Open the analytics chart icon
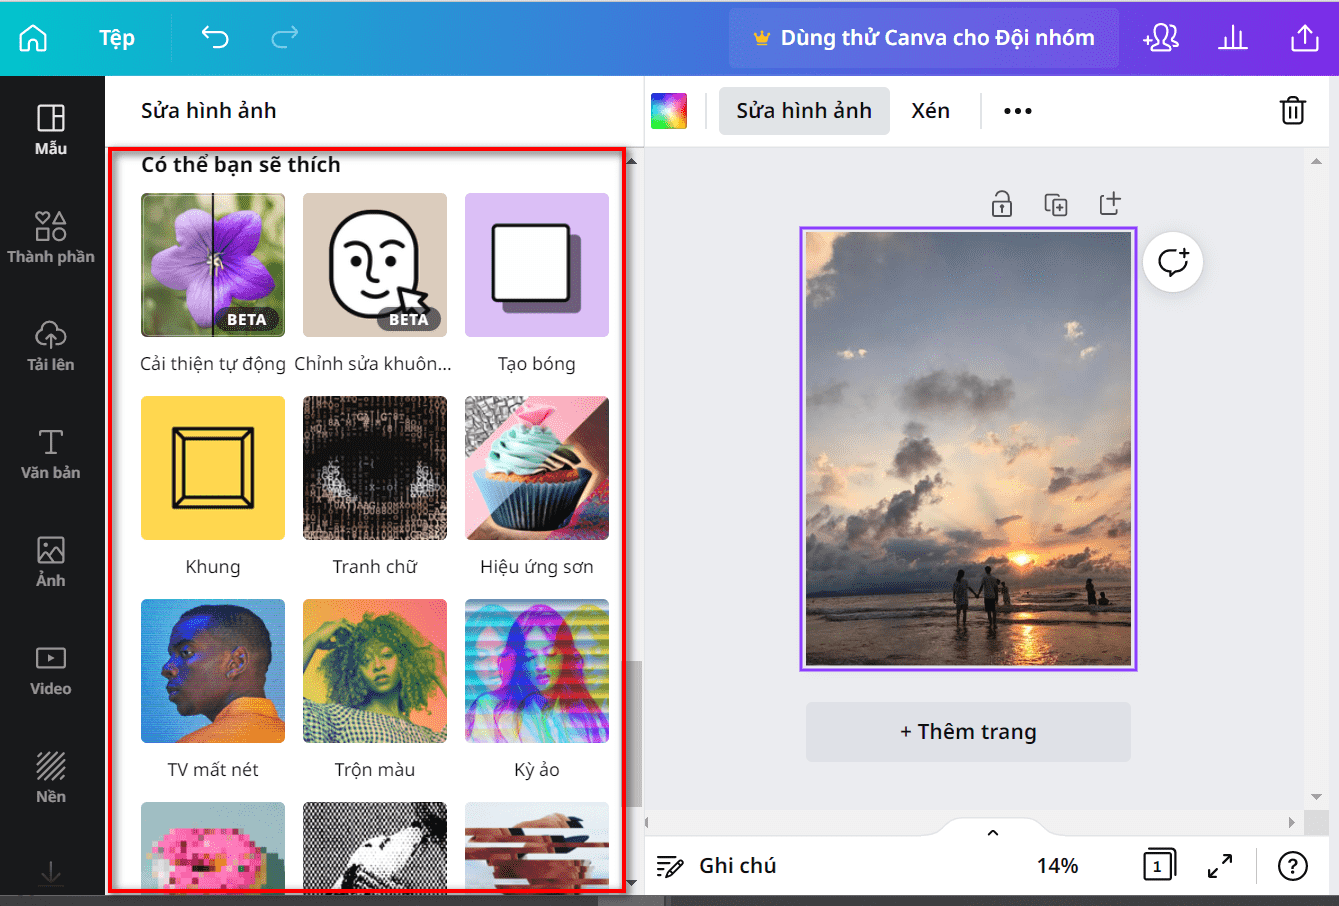This screenshot has height=906, width=1339. tap(1233, 38)
